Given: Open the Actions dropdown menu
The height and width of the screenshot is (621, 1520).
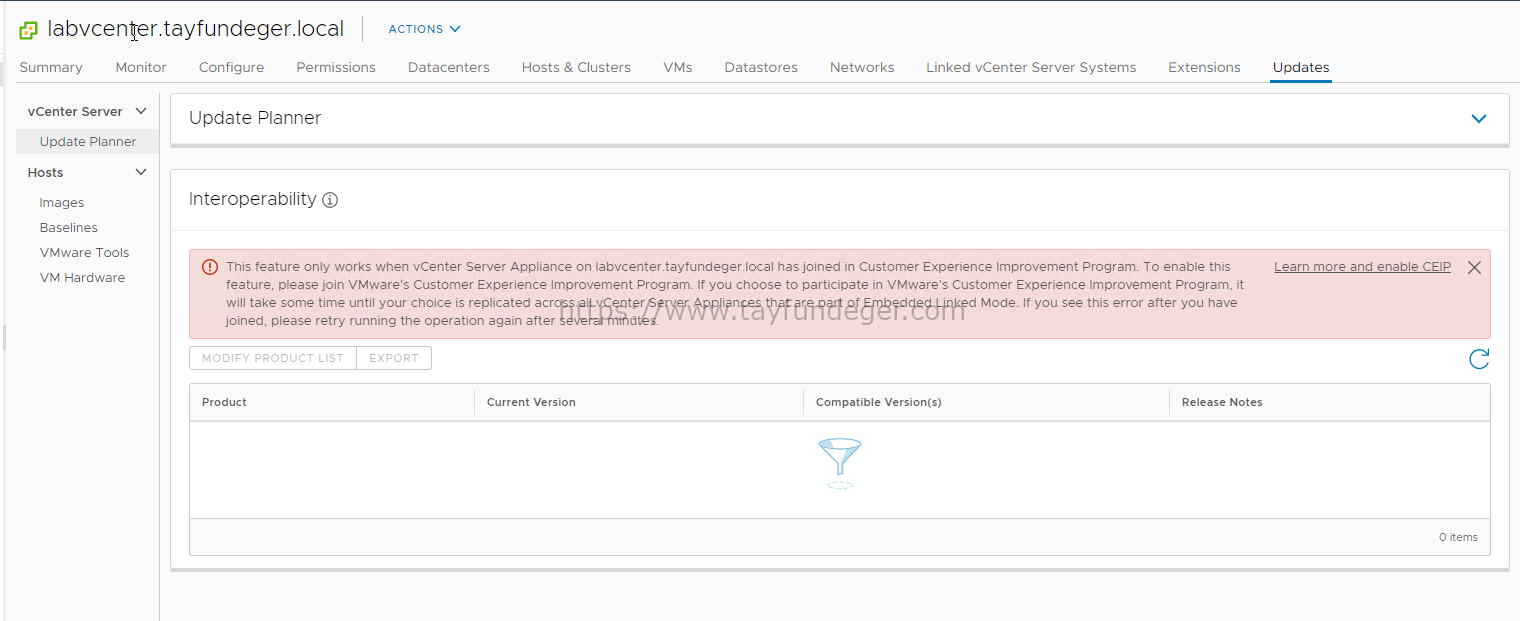Looking at the screenshot, I should point(424,29).
